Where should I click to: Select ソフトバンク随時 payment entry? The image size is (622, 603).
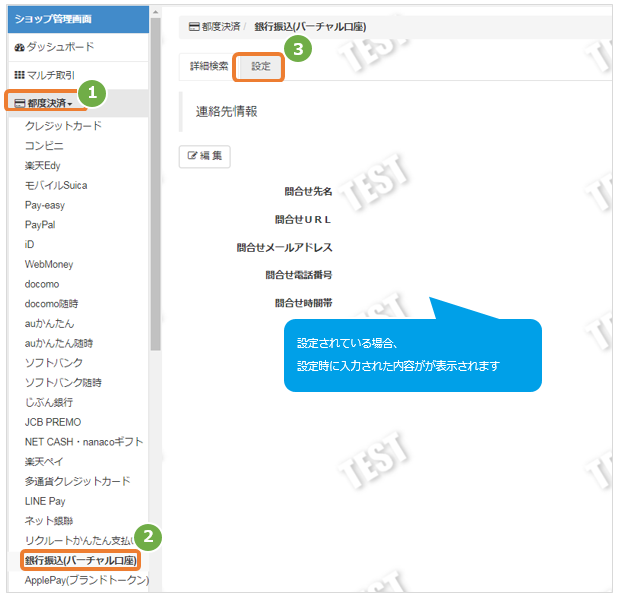click(x=63, y=382)
